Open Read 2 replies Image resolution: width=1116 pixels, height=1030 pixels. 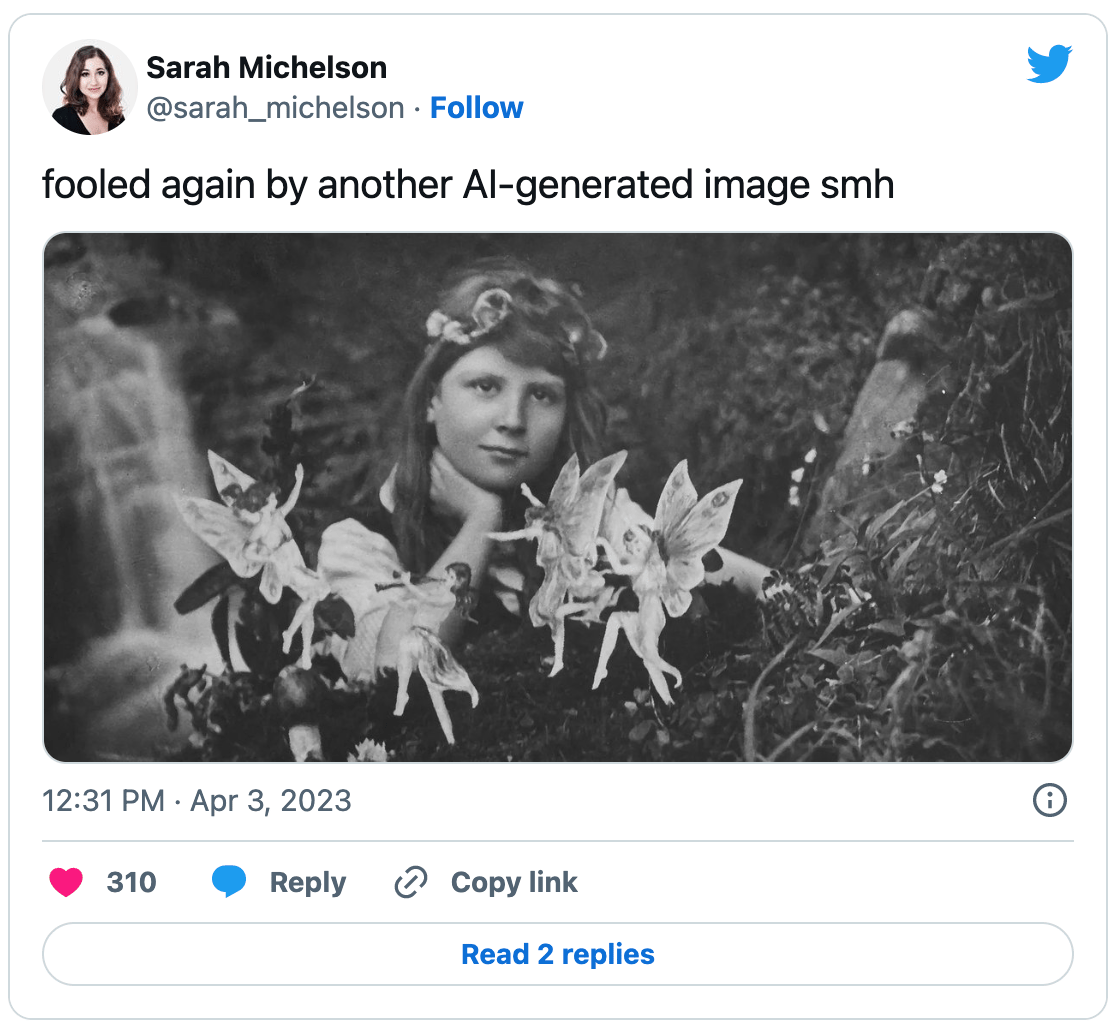pos(558,954)
